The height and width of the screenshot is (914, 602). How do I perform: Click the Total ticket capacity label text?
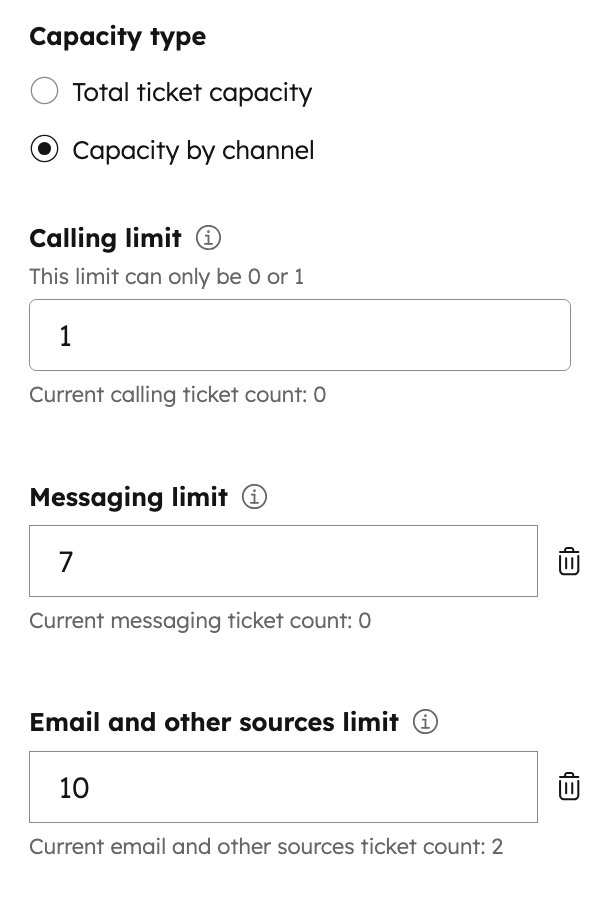point(191,91)
